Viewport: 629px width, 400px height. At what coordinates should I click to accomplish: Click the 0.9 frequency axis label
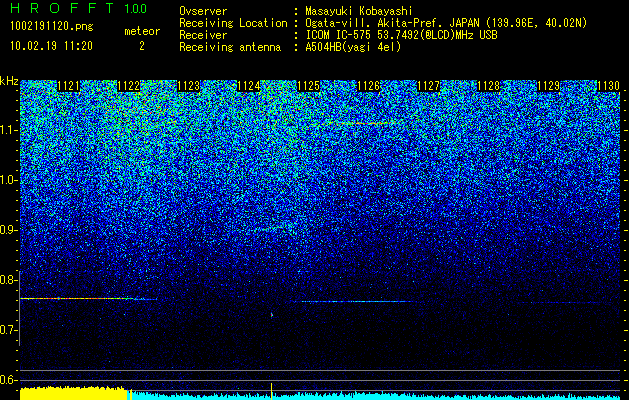click(x=8, y=230)
